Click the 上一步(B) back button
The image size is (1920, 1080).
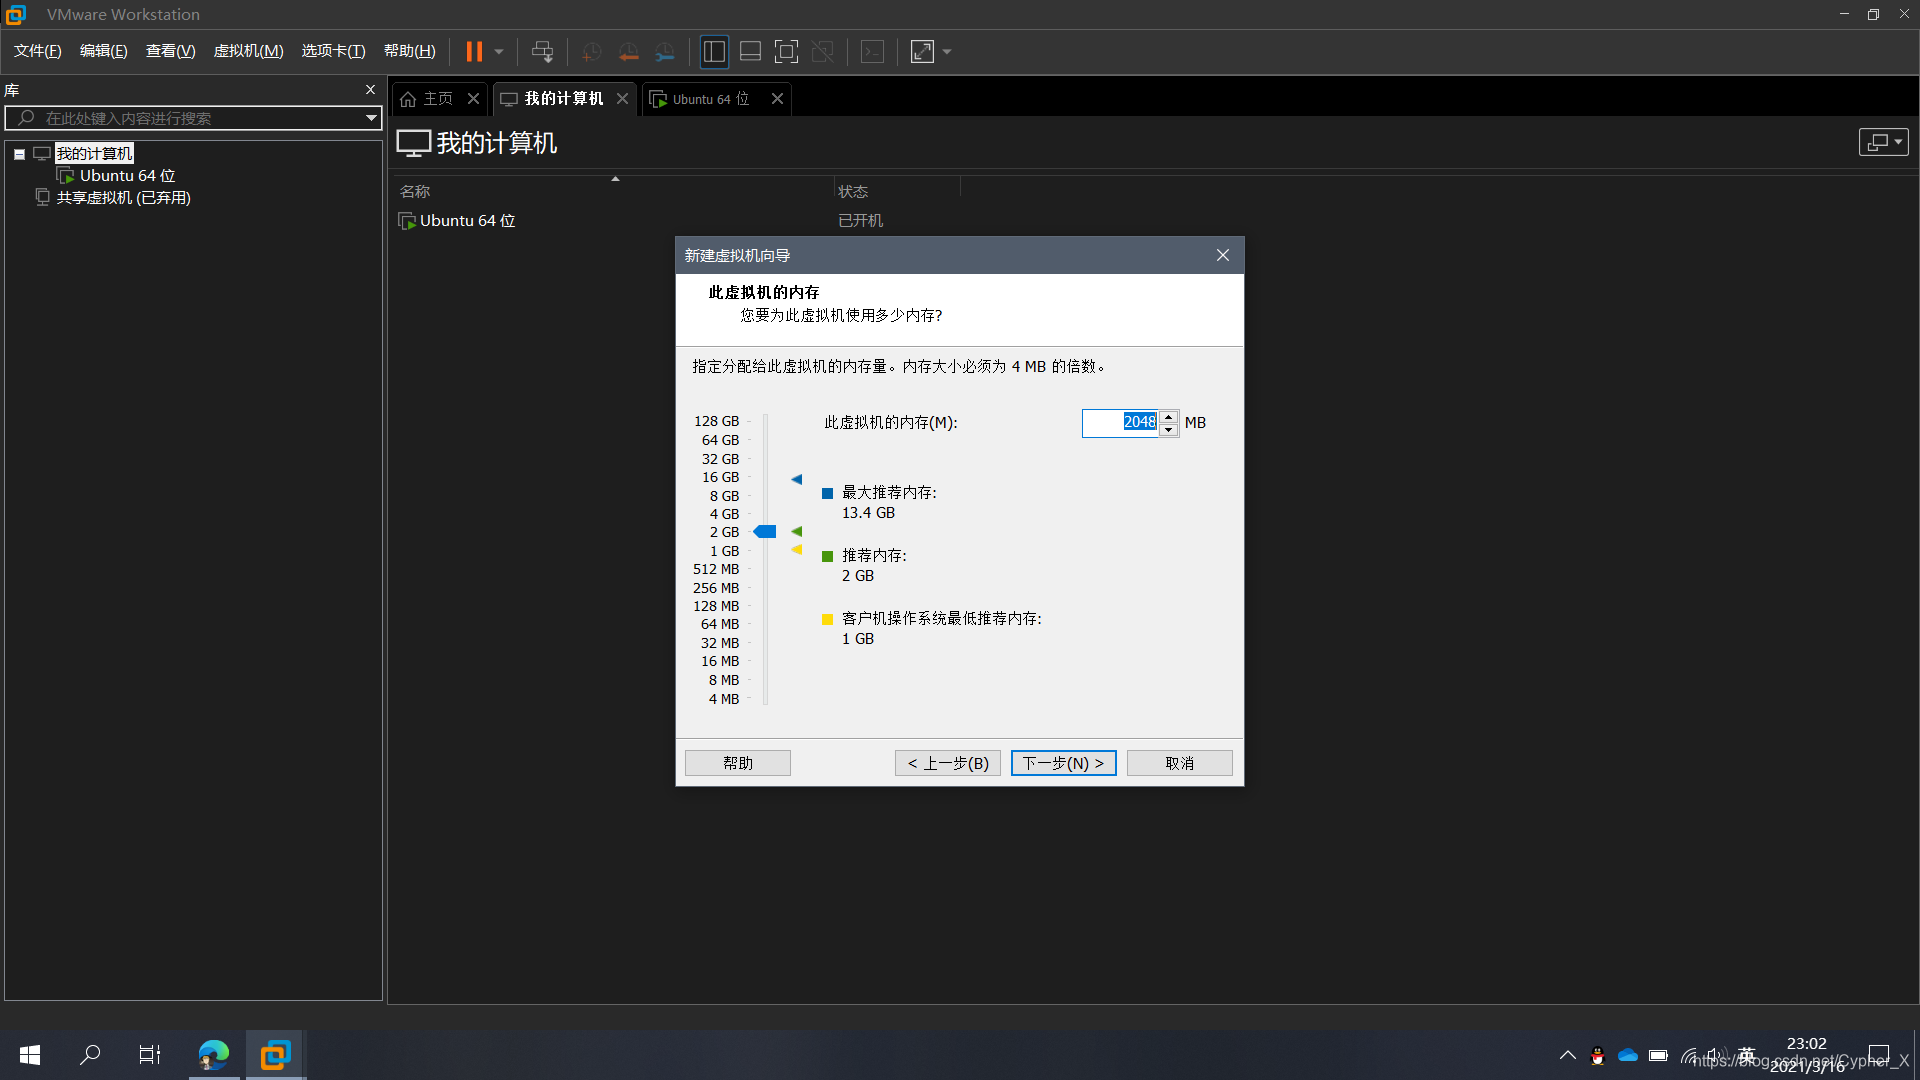[x=948, y=763]
